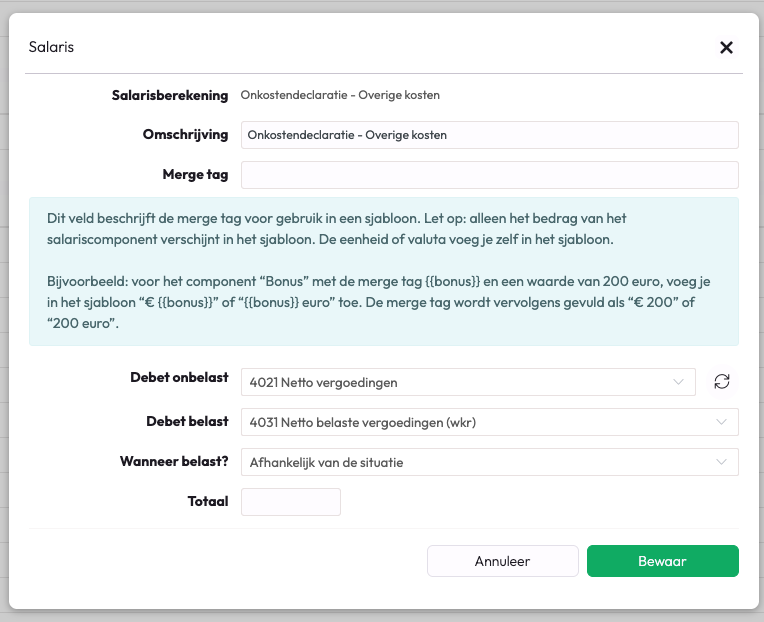Click the Salarisberekening value text
Viewport: 764px width, 622px height.
tap(340, 95)
